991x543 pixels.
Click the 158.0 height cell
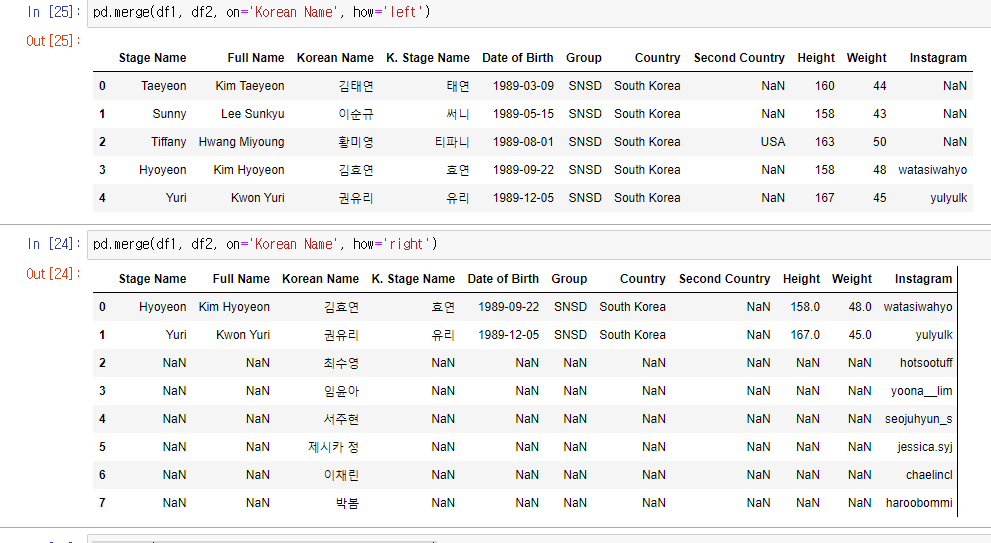805,307
